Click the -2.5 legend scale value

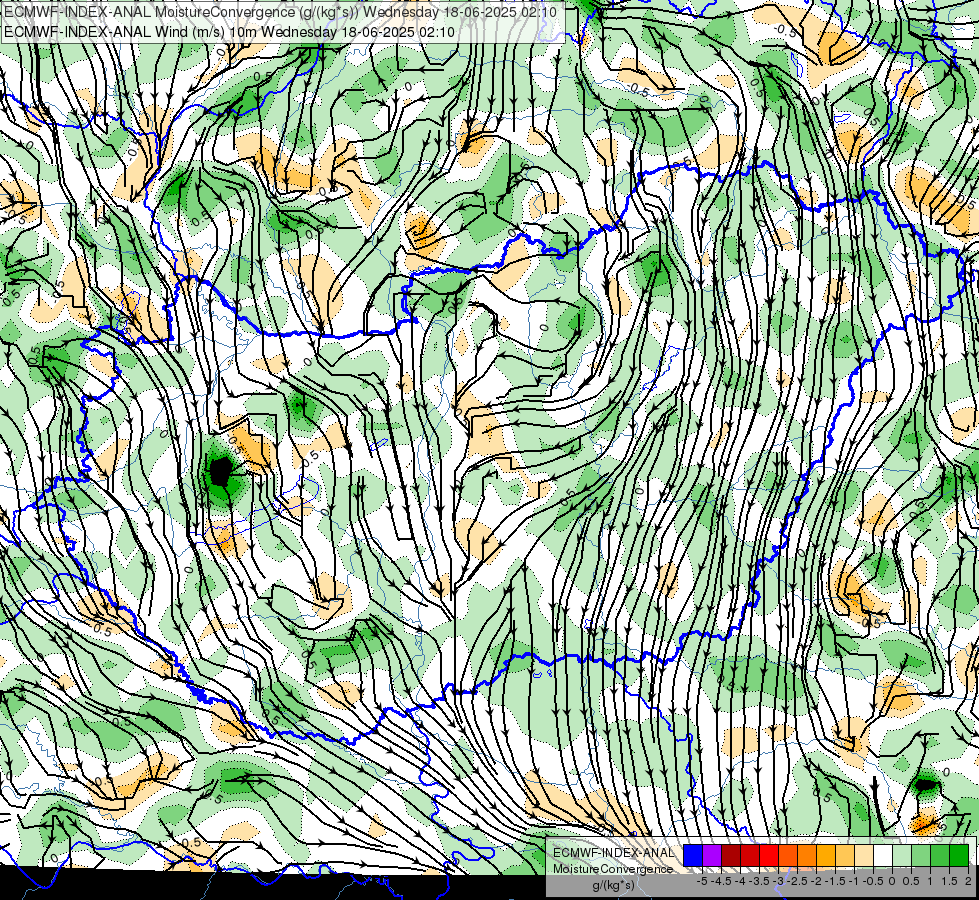[x=797, y=881]
